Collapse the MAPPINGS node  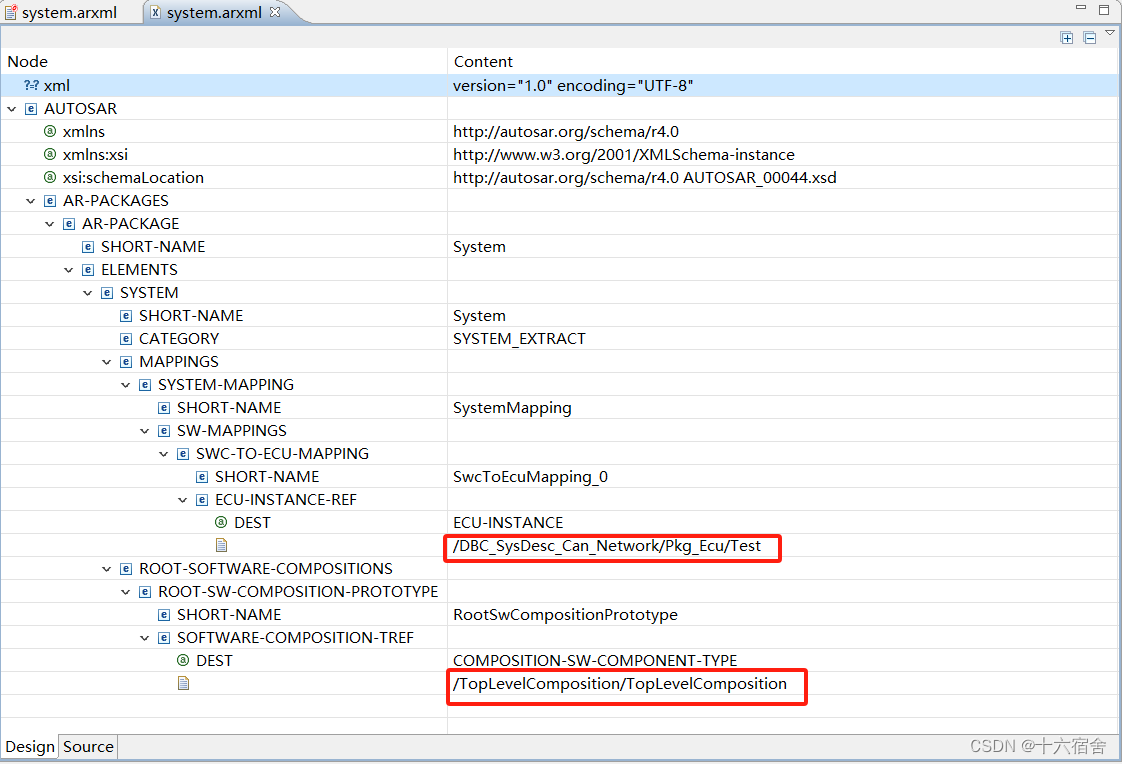pyautogui.click(x=107, y=362)
